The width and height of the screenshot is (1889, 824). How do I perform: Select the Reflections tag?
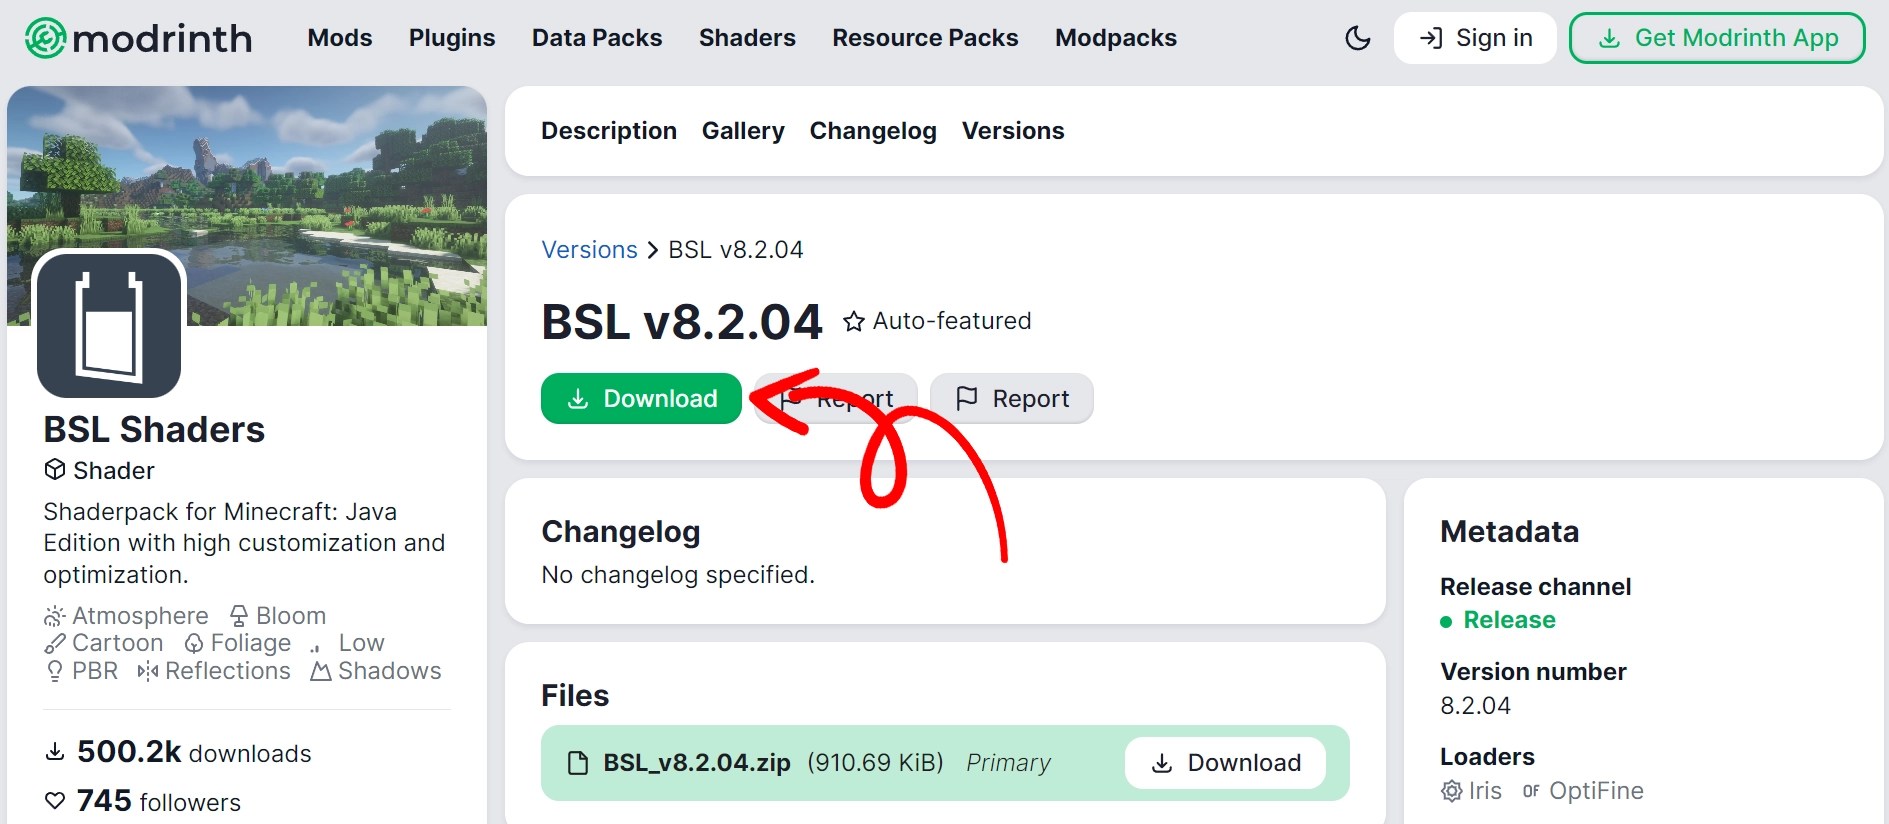(x=214, y=671)
